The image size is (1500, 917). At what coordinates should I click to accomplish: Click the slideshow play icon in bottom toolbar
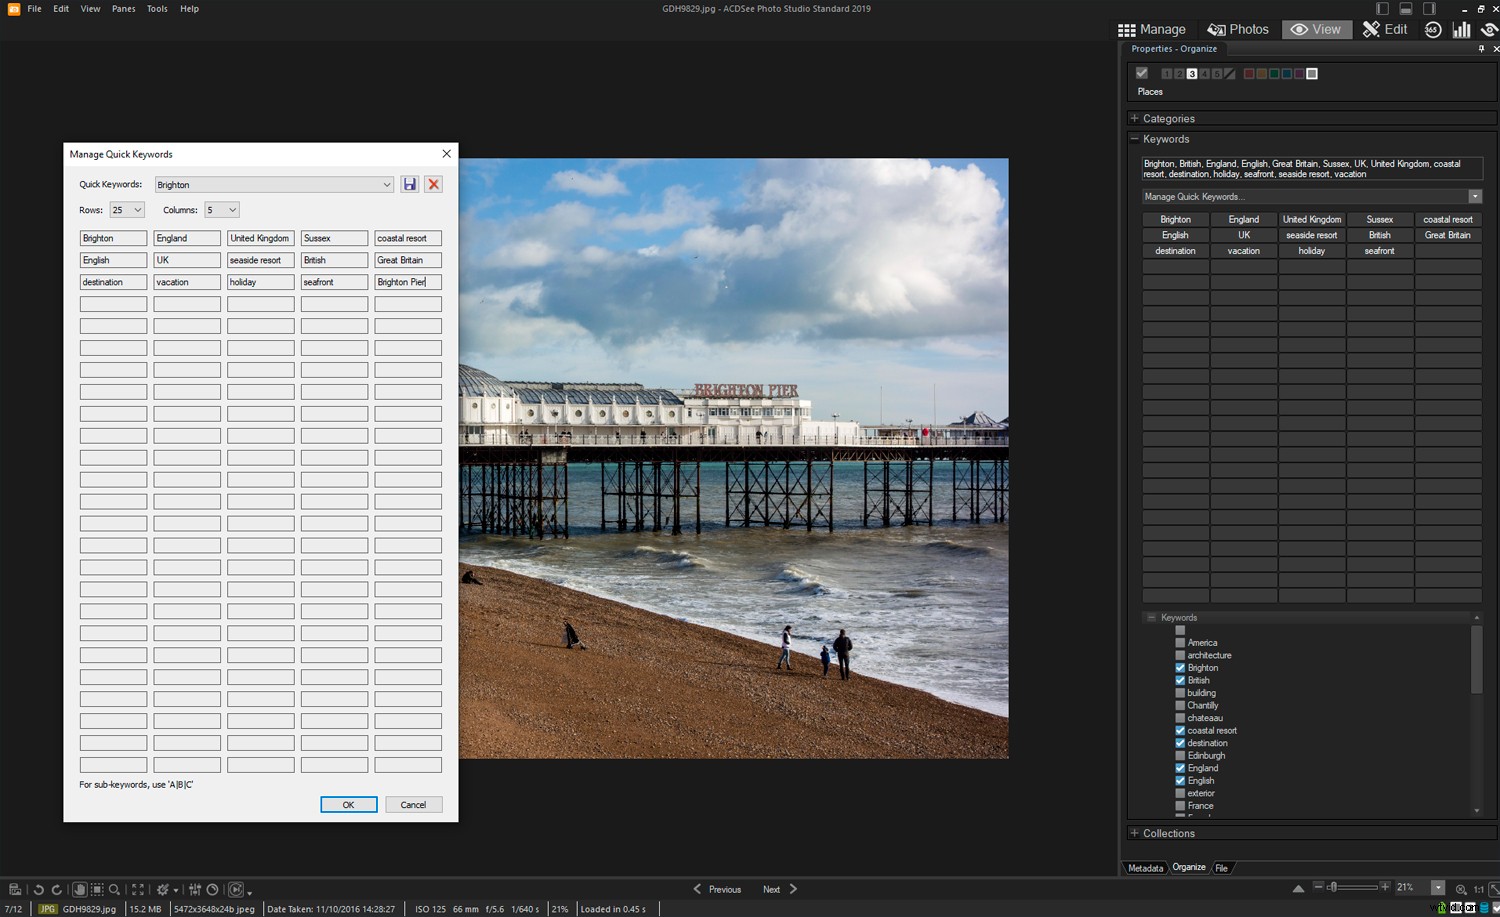pyautogui.click(x=236, y=890)
